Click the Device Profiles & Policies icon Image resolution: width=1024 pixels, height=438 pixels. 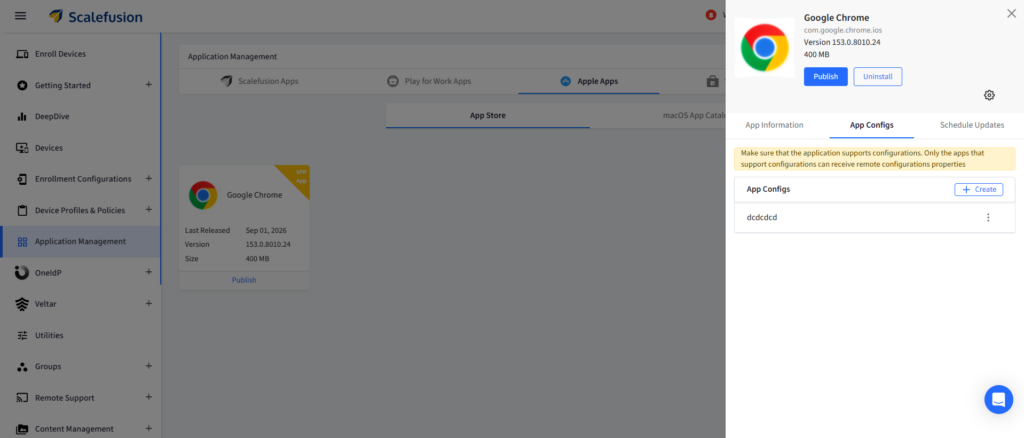click(x=22, y=210)
